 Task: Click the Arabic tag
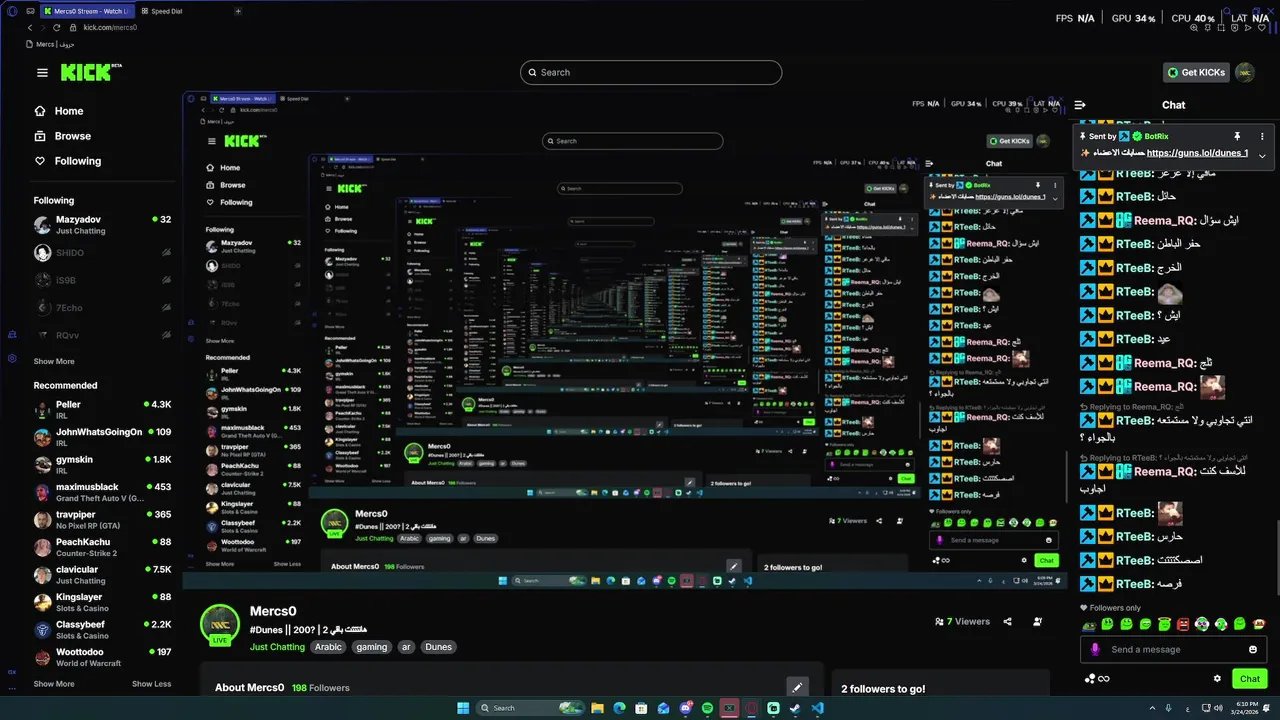[x=328, y=647]
